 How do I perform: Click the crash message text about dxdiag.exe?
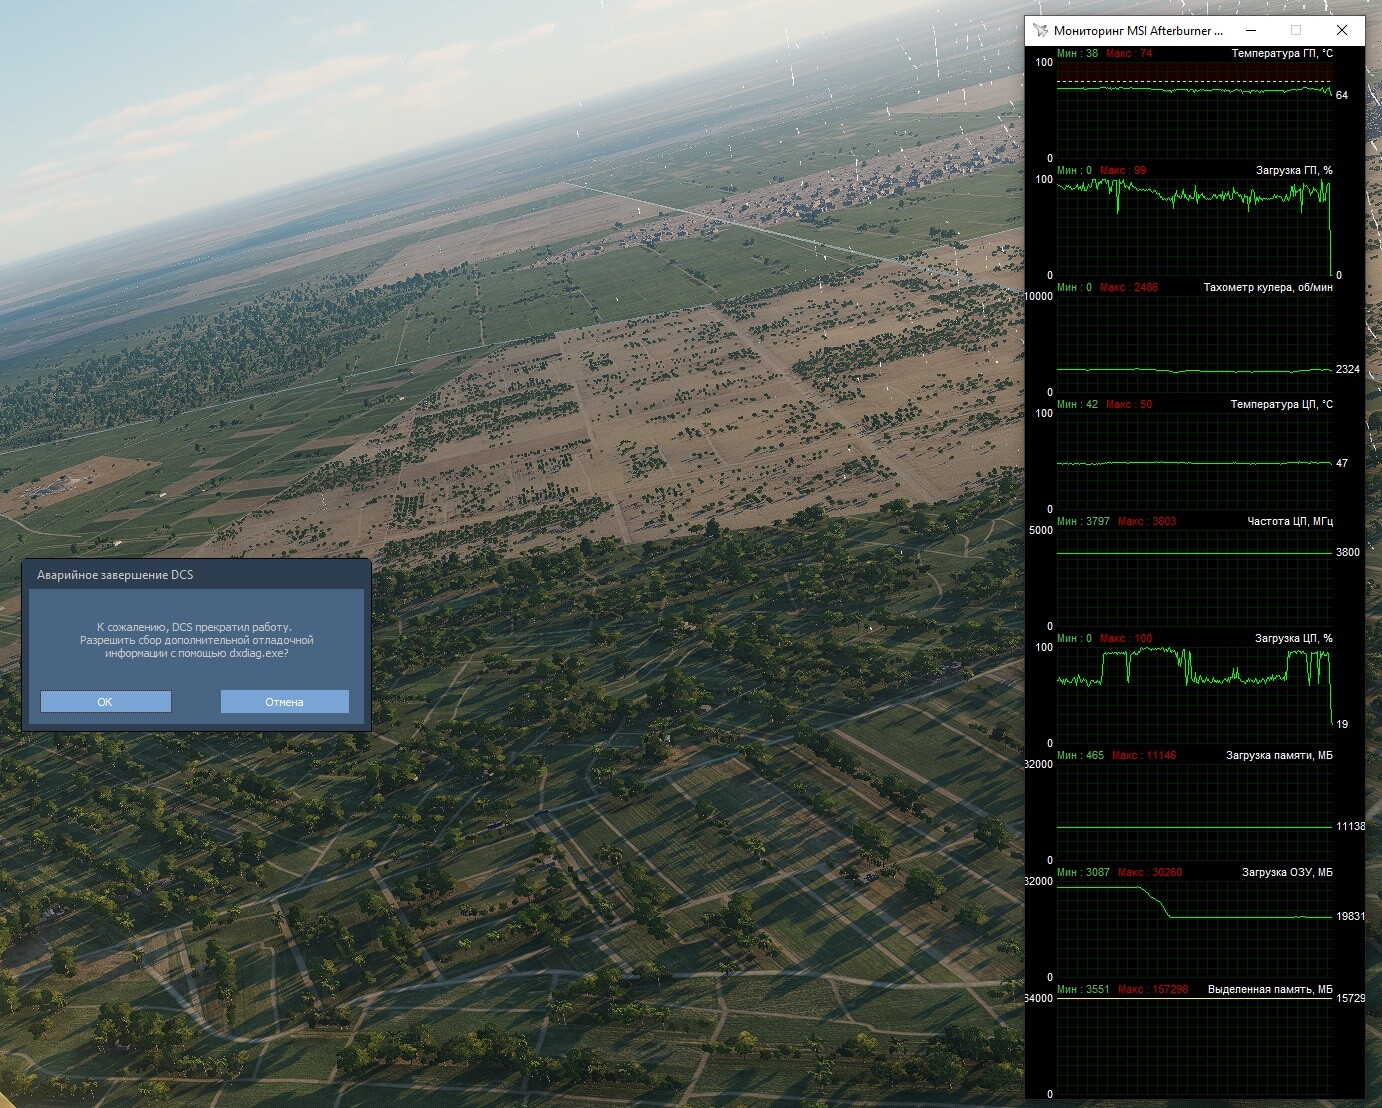196,640
